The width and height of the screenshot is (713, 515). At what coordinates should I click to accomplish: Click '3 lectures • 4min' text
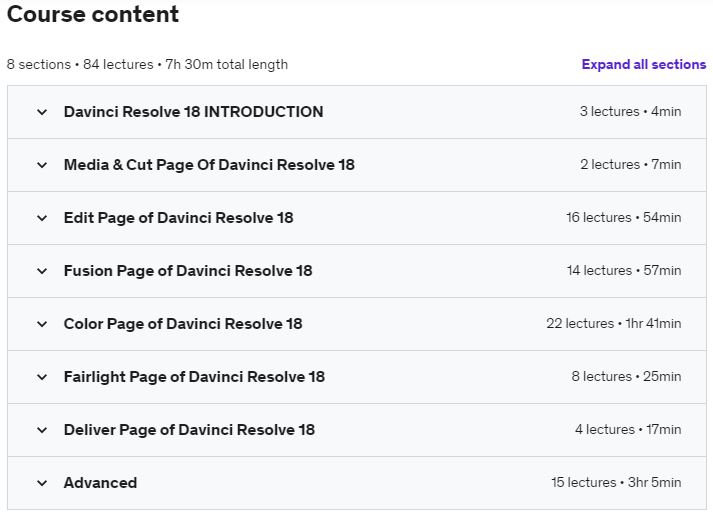(x=630, y=111)
